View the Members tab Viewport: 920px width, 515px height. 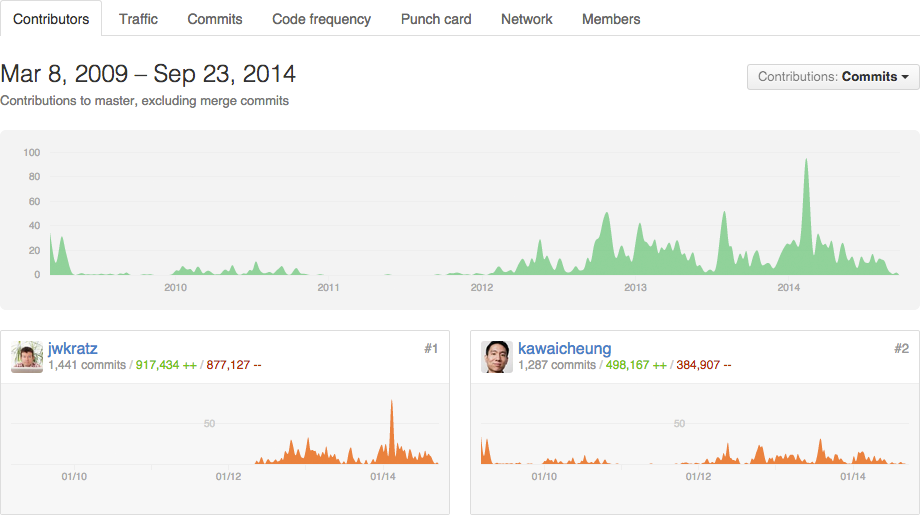tap(611, 19)
